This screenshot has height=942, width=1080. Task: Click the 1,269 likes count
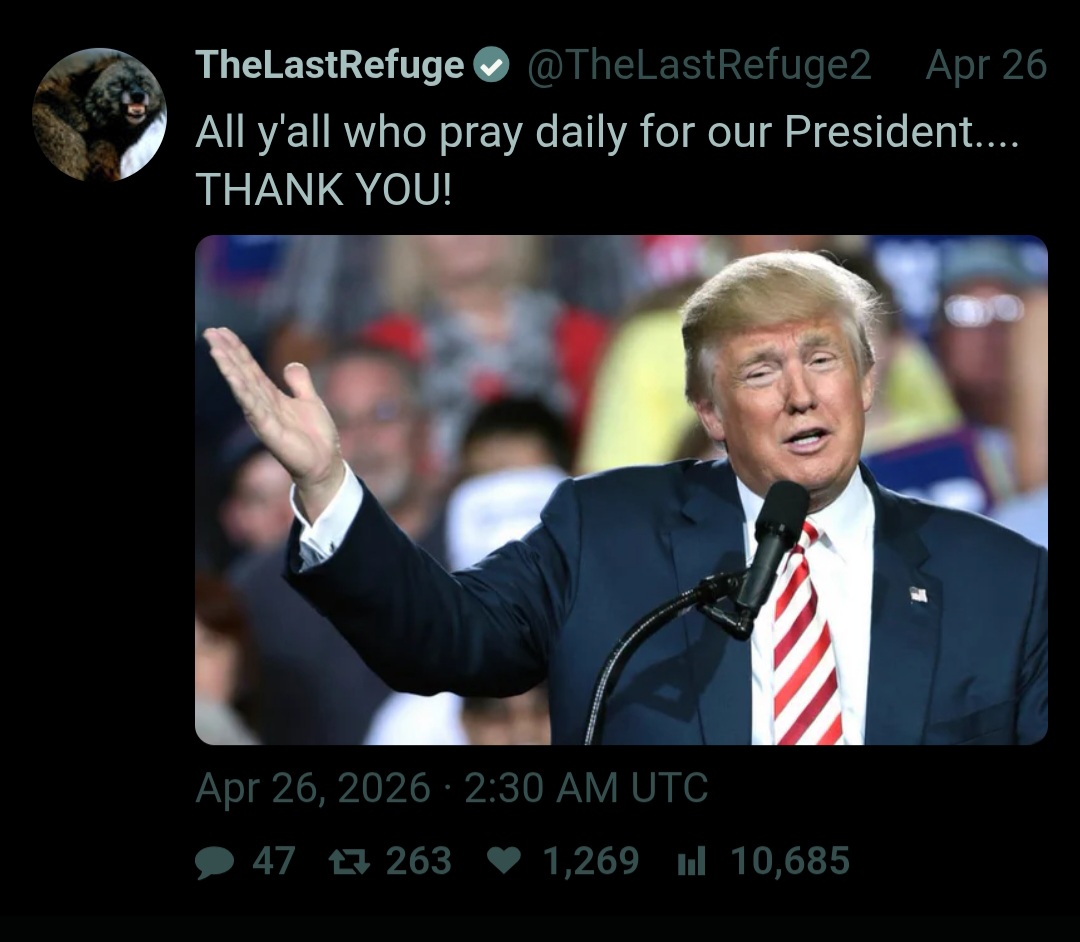point(591,861)
